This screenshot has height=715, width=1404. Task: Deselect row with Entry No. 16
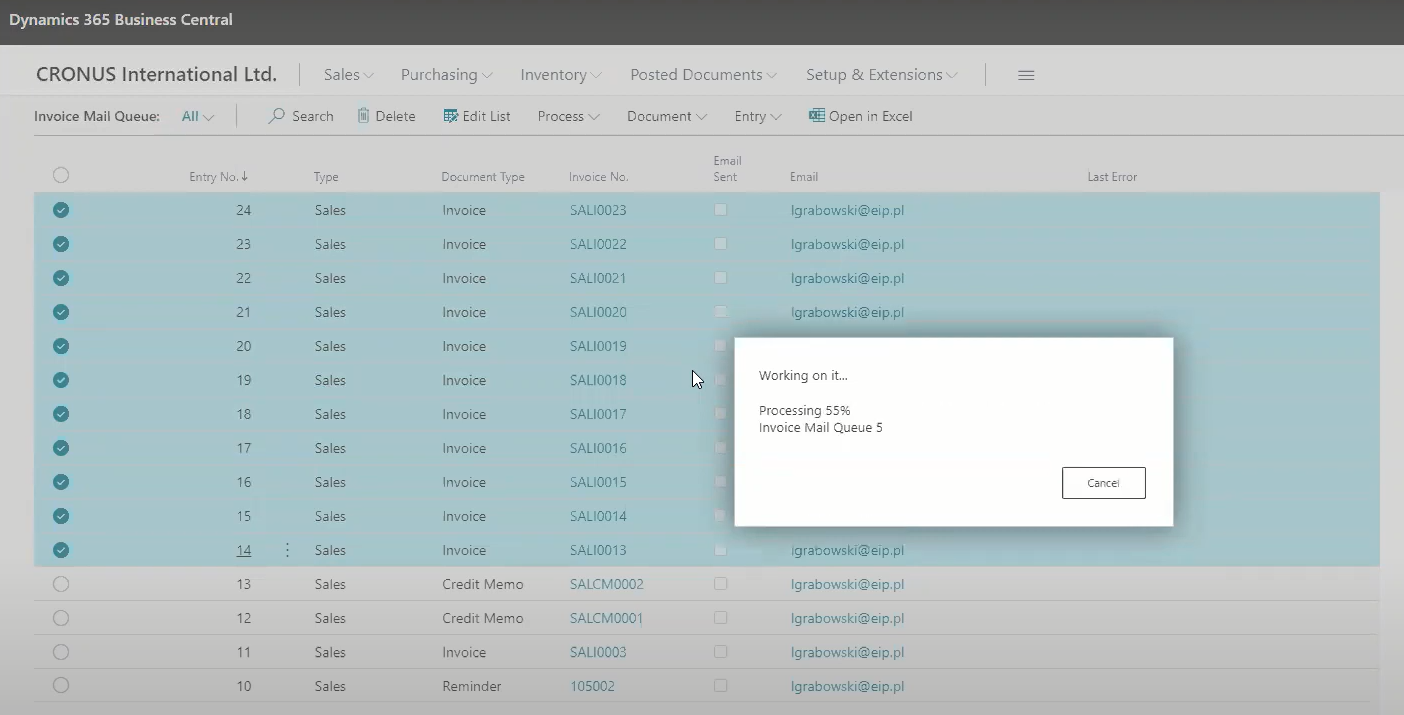(x=61, y=482)
